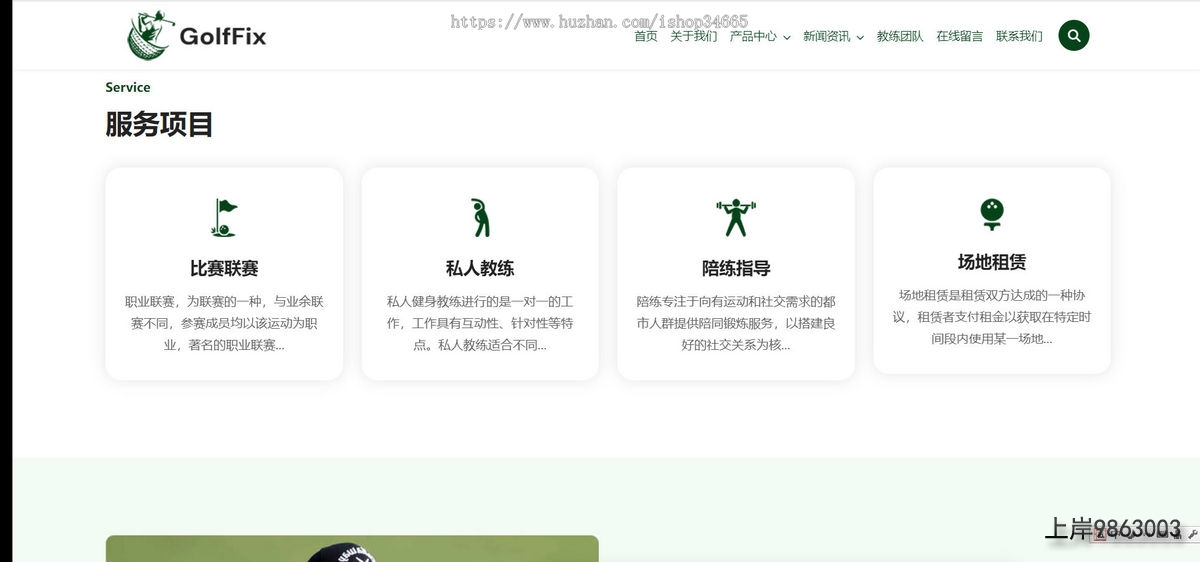
Task: Open the search magnifier button
Action: [x=1074, y=36]
